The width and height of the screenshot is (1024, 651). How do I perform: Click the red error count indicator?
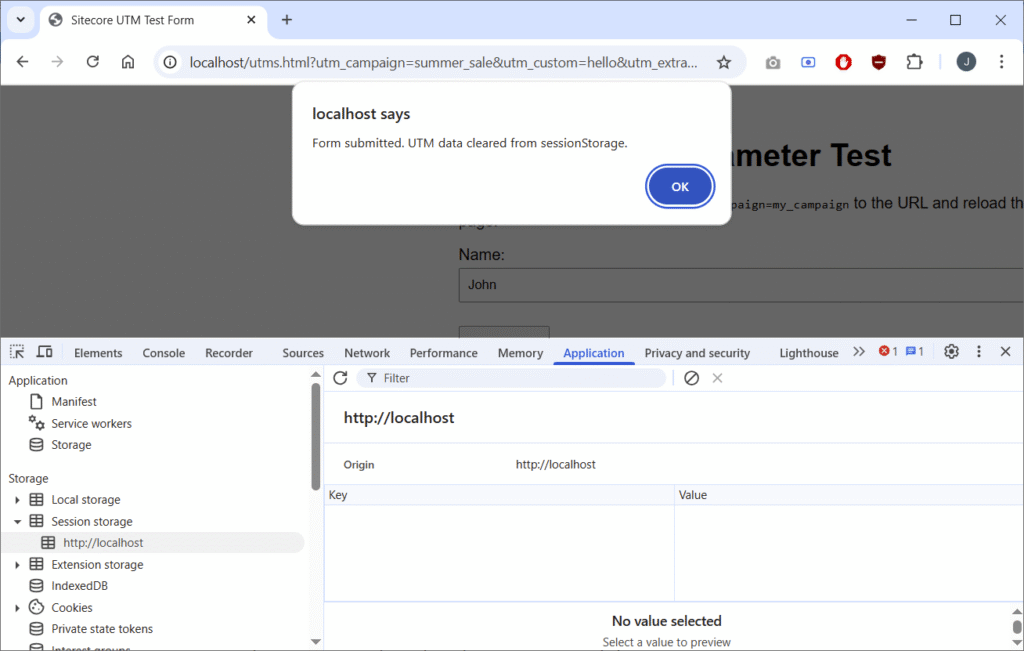tap(888, 351)
